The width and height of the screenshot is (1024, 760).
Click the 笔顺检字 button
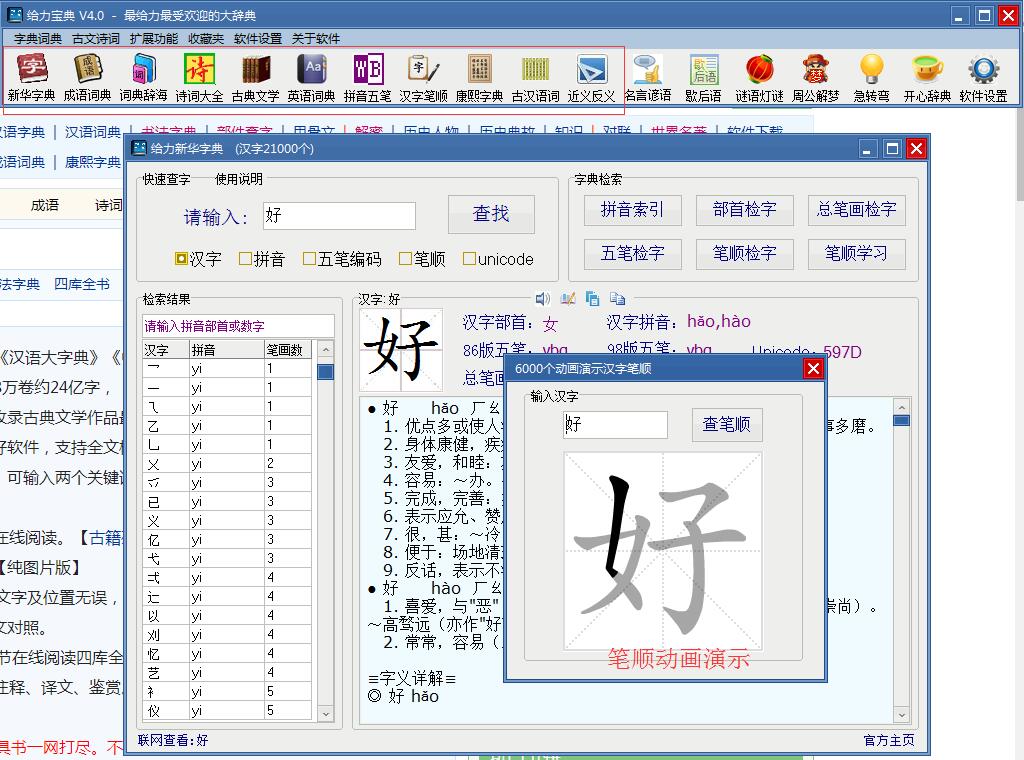[744, 254]
